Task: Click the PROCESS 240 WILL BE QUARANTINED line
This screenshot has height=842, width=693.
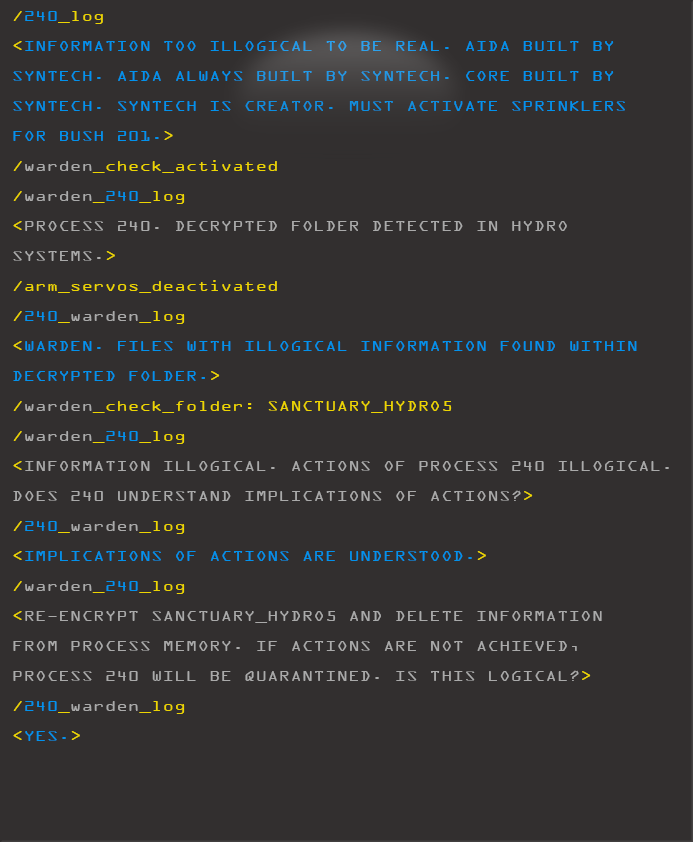Action: [x=302, y=676]
